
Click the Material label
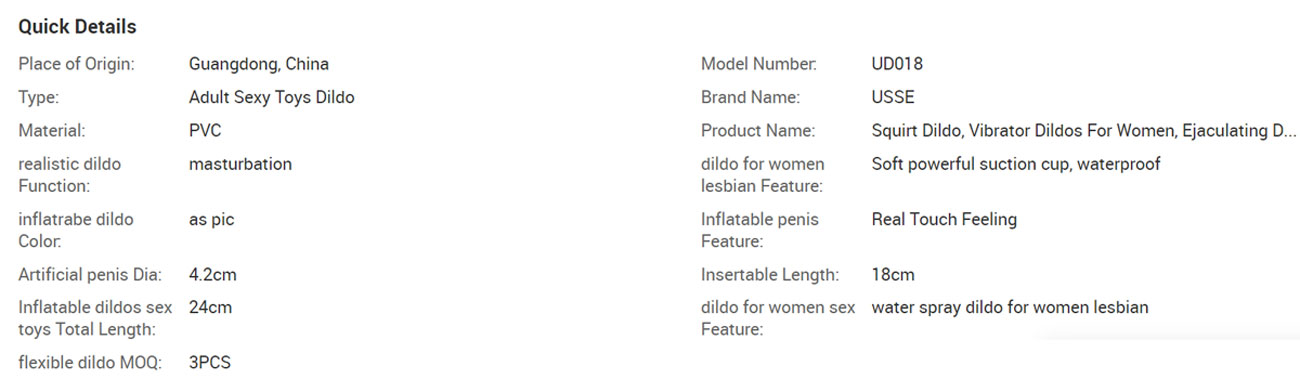pyautogui.click(x=52, y=130)
